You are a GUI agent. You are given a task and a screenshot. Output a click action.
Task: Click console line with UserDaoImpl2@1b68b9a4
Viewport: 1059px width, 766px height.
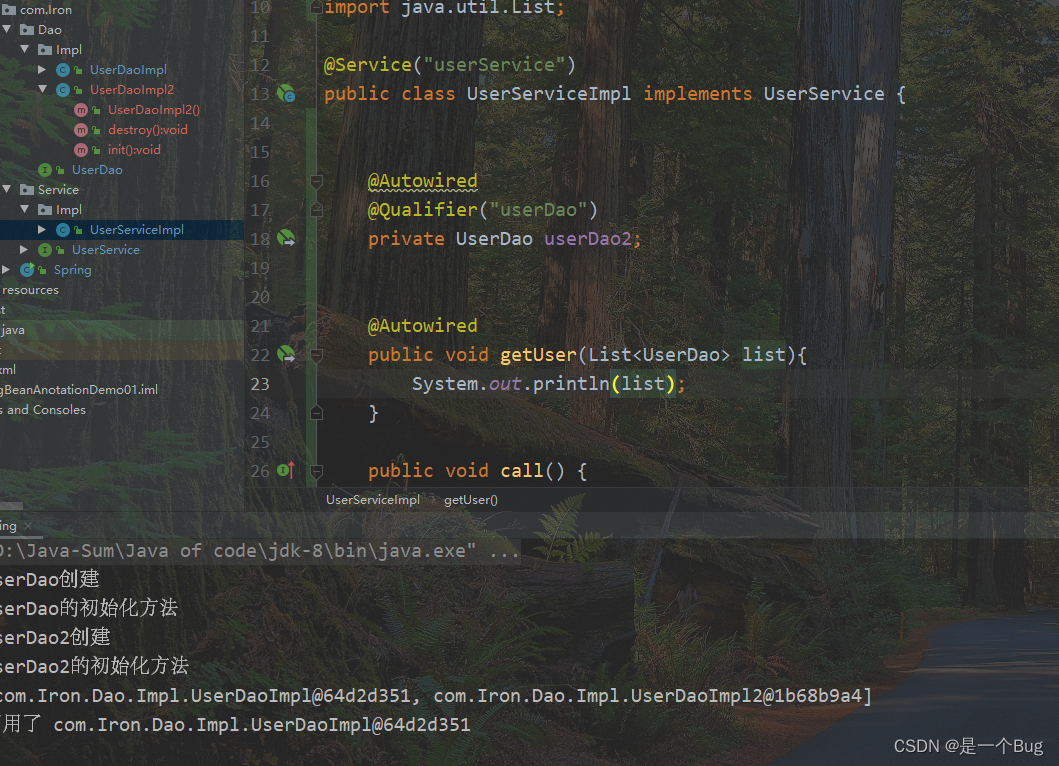(436, 696)
